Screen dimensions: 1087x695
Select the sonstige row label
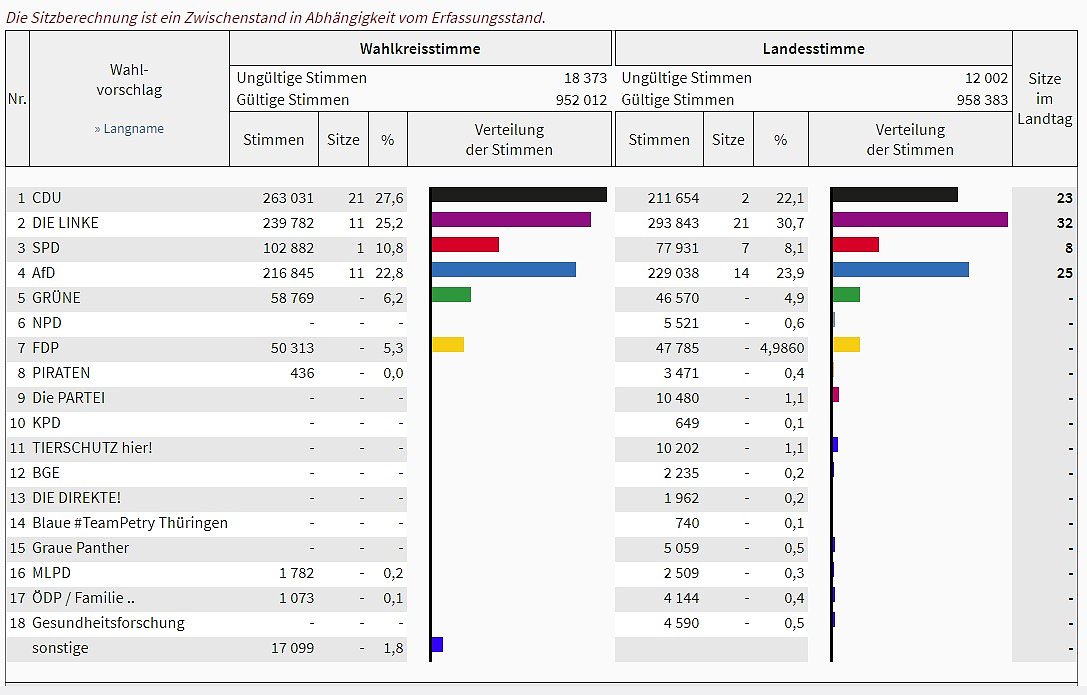tap(60, 648)
